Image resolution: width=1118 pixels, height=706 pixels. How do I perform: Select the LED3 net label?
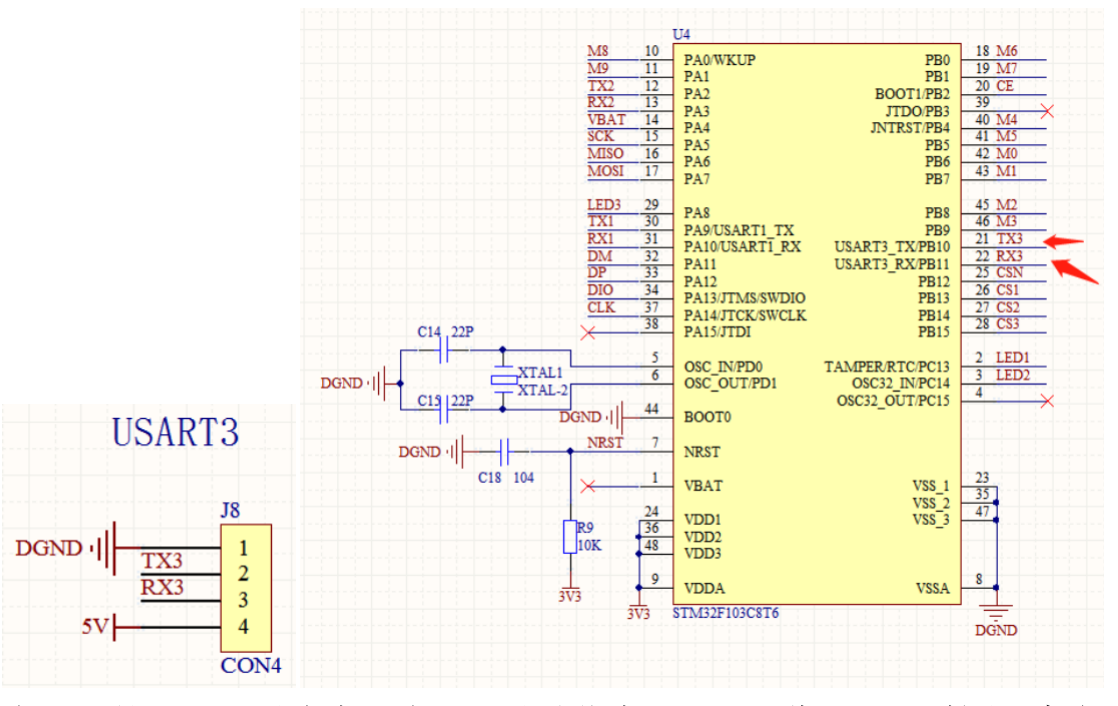click(x=604, y=205)
